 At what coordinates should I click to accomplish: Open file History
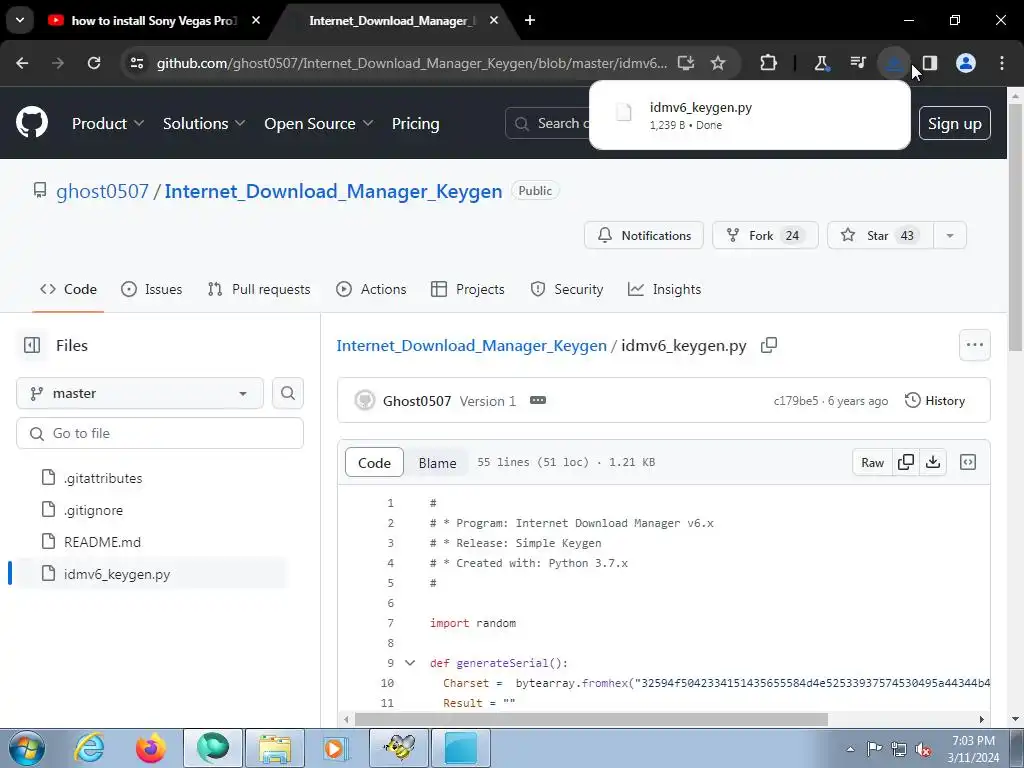coord(935,400)
